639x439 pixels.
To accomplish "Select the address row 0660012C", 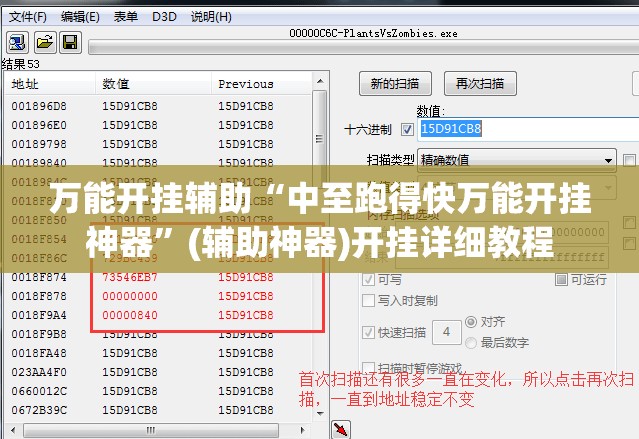I will [x=158, y=391].
